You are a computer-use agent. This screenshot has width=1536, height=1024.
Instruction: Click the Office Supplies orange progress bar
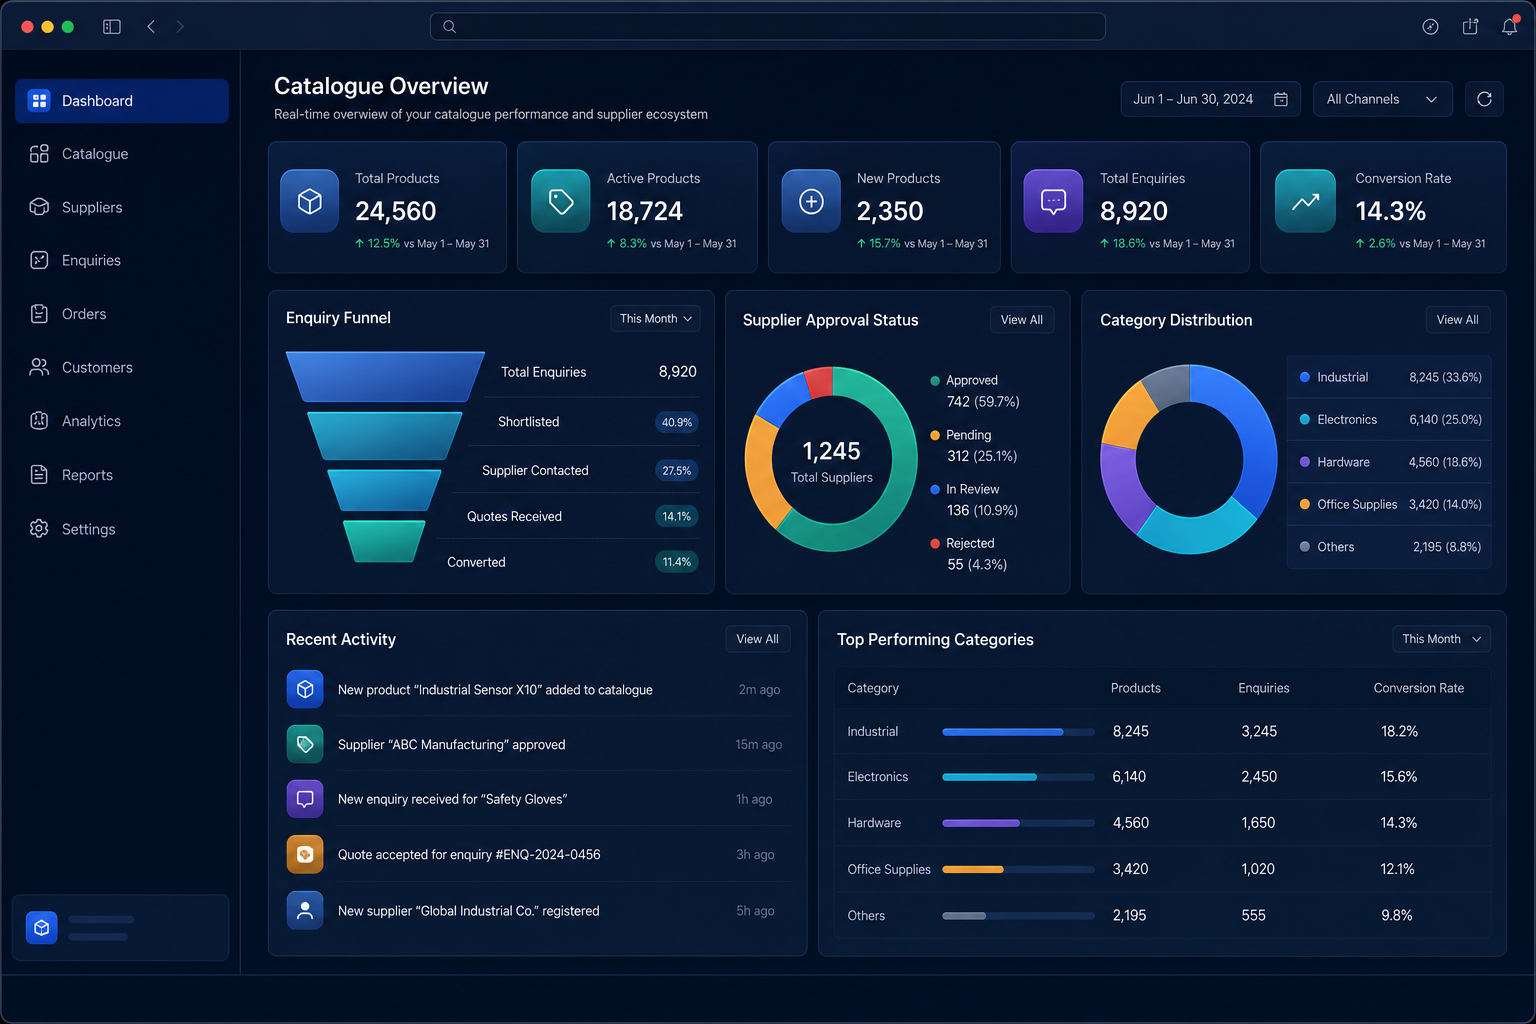pos(1018,870)
